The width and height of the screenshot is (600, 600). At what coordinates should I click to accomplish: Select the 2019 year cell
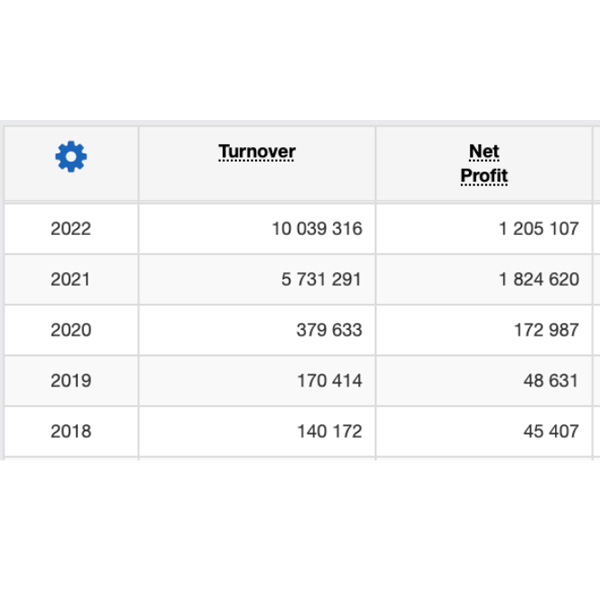click(70, 381)
